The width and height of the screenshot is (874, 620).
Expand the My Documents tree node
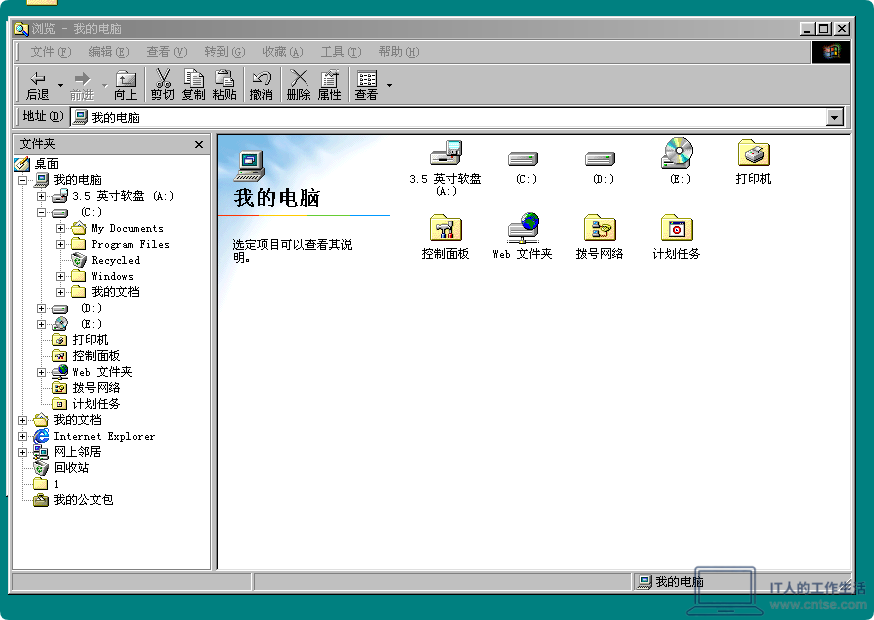point(60,228)
